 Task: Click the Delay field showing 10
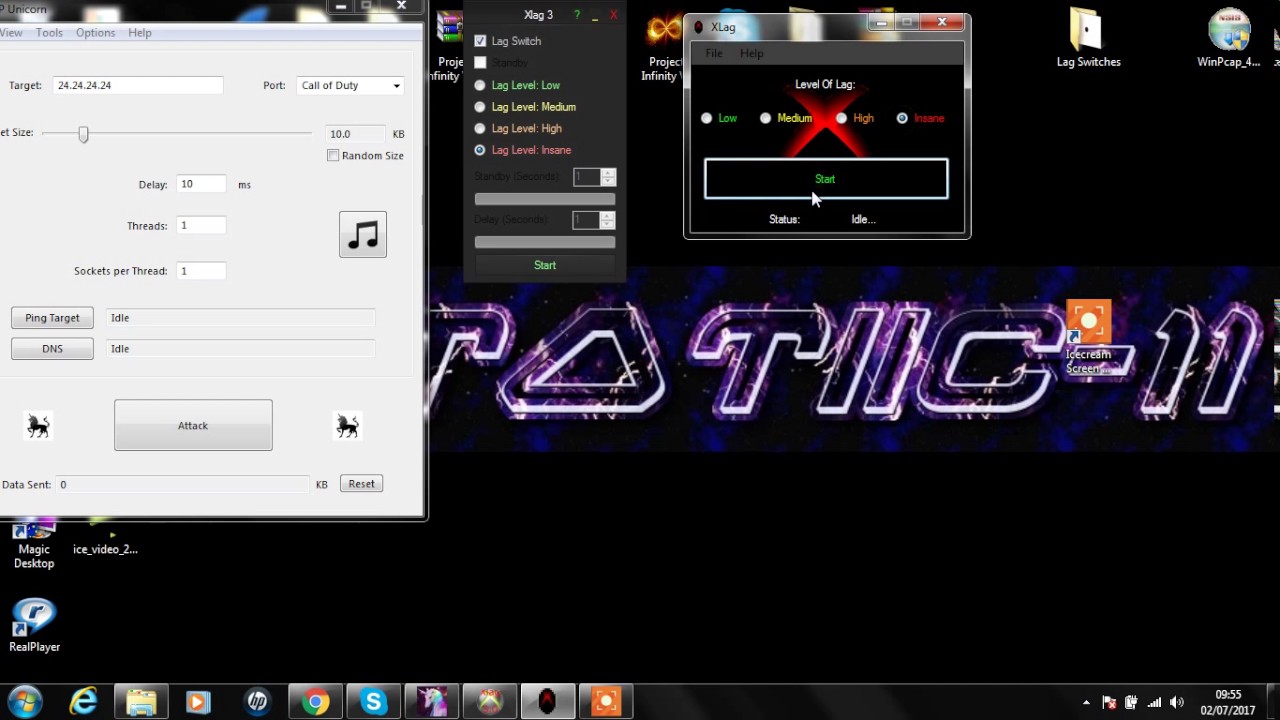point(201,184)
